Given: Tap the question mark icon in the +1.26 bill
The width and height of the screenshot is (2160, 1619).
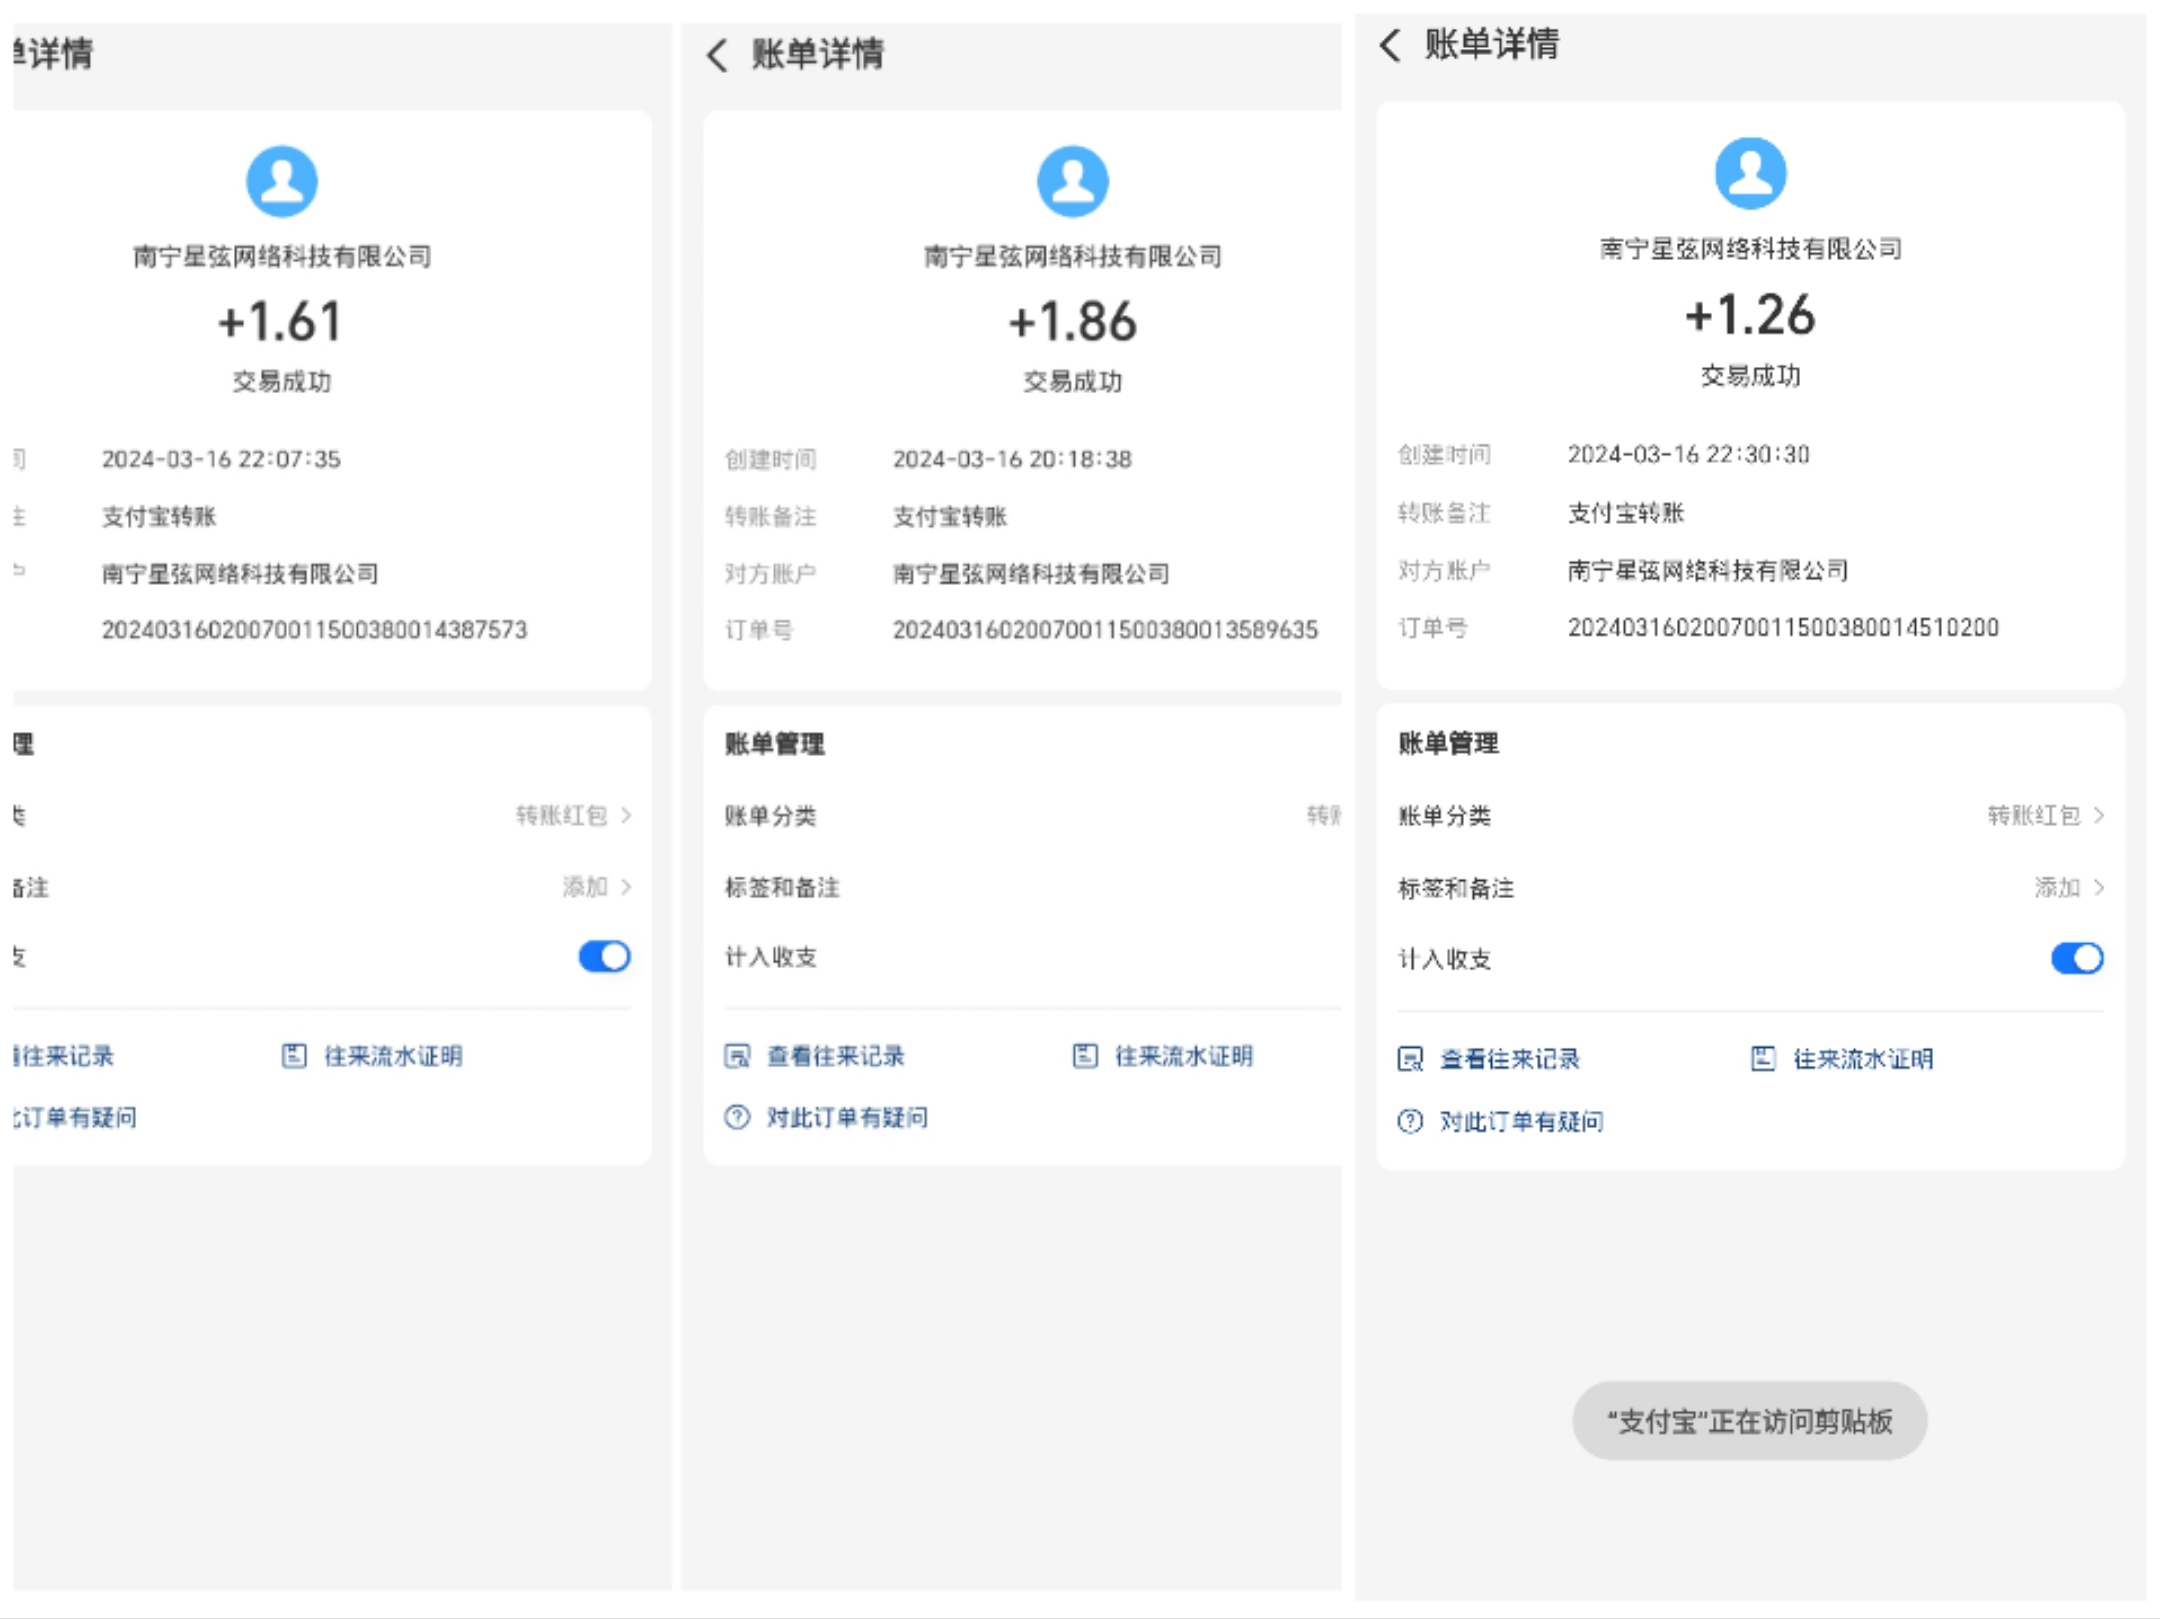Looking at the screenshot, I should pyautogui.click(x=1410, y=1121).
